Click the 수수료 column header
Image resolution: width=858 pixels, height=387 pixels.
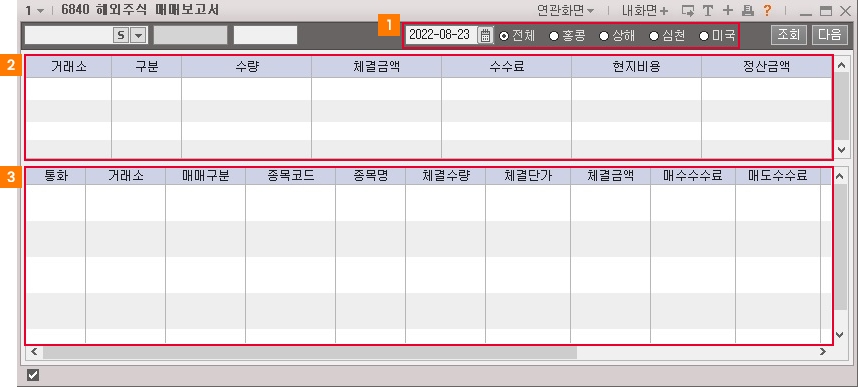(507, 67)
